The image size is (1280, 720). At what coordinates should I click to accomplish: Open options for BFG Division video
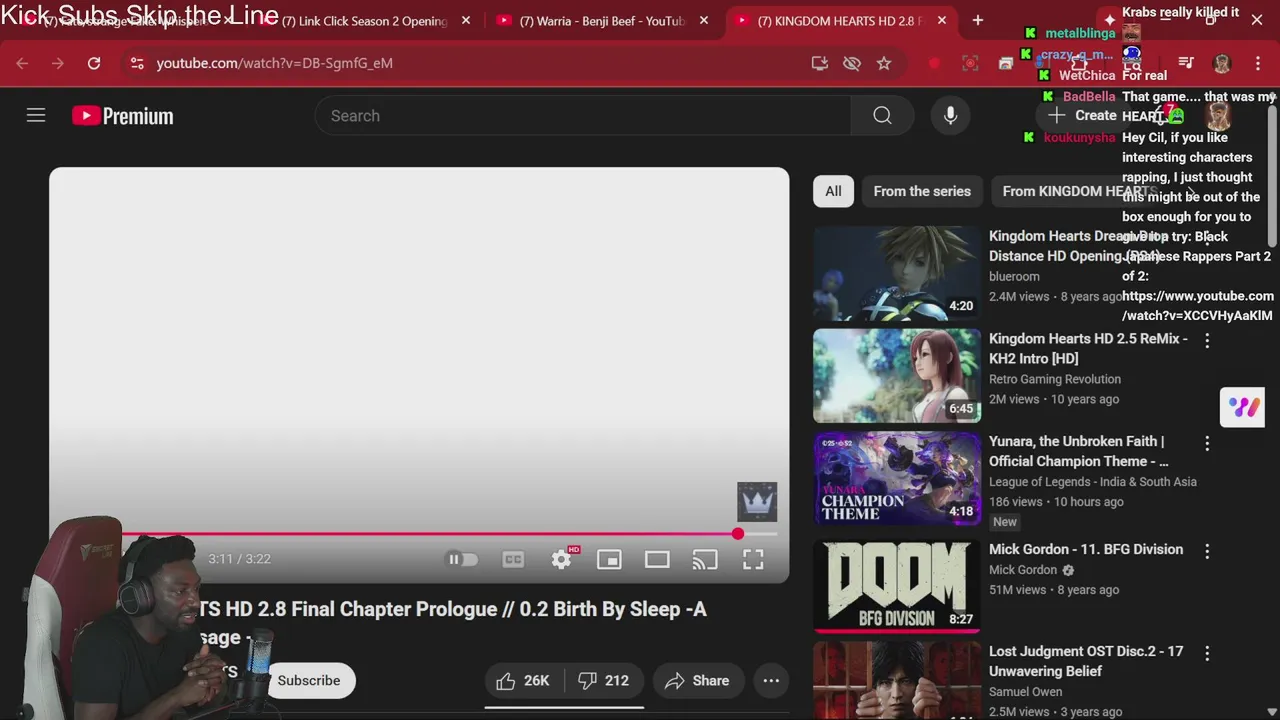(x=1207, y=551)
